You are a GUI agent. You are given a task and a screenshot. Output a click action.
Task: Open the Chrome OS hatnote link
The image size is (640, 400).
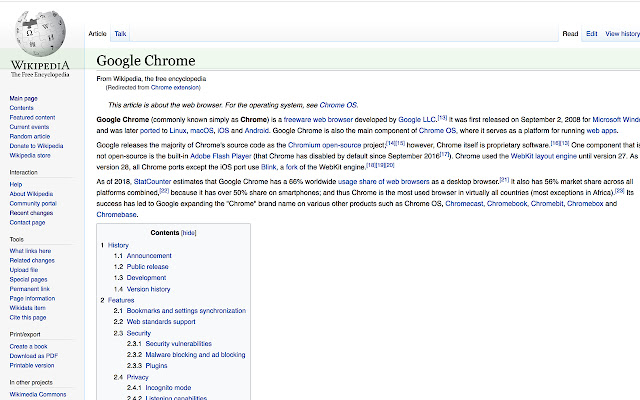coord(338,105)
